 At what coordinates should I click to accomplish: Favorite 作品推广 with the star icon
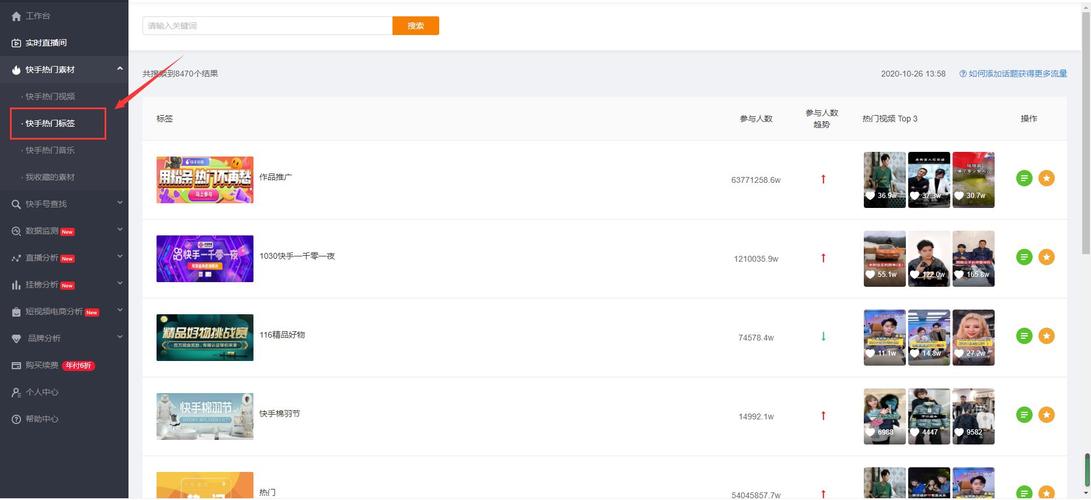(1046, 179)
